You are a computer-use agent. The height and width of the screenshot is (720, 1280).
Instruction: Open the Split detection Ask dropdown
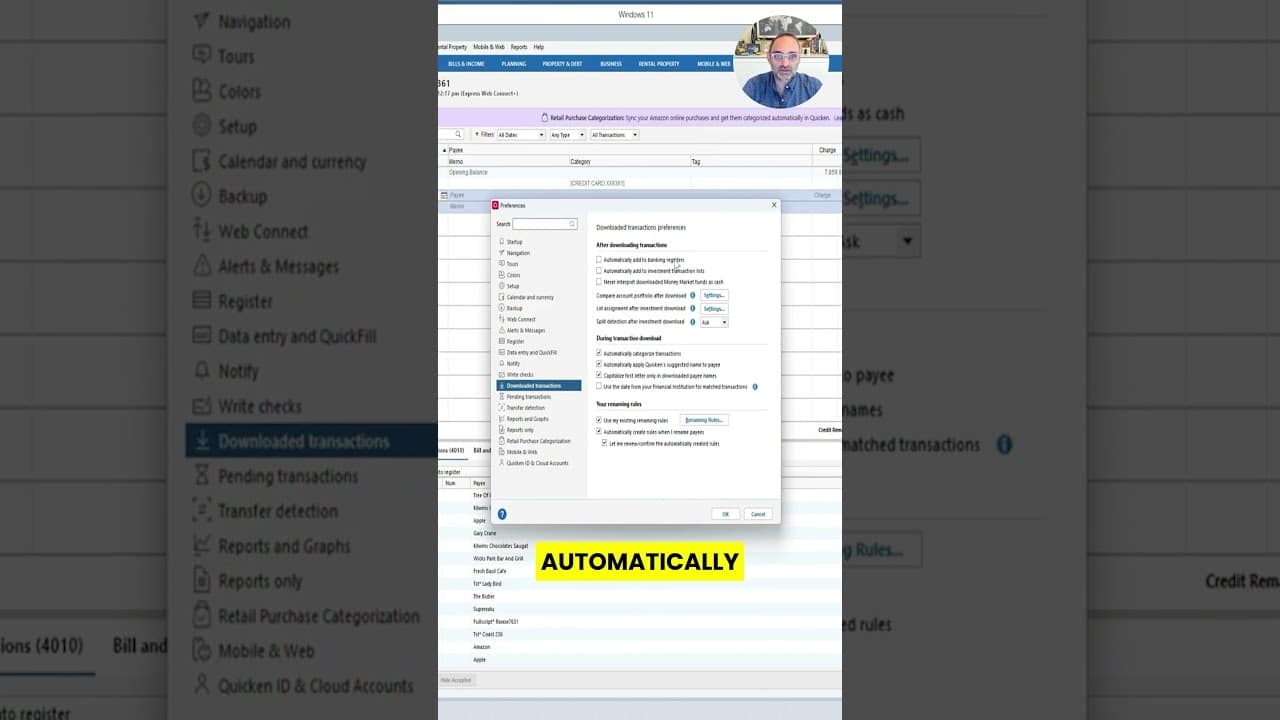[714, 322]
